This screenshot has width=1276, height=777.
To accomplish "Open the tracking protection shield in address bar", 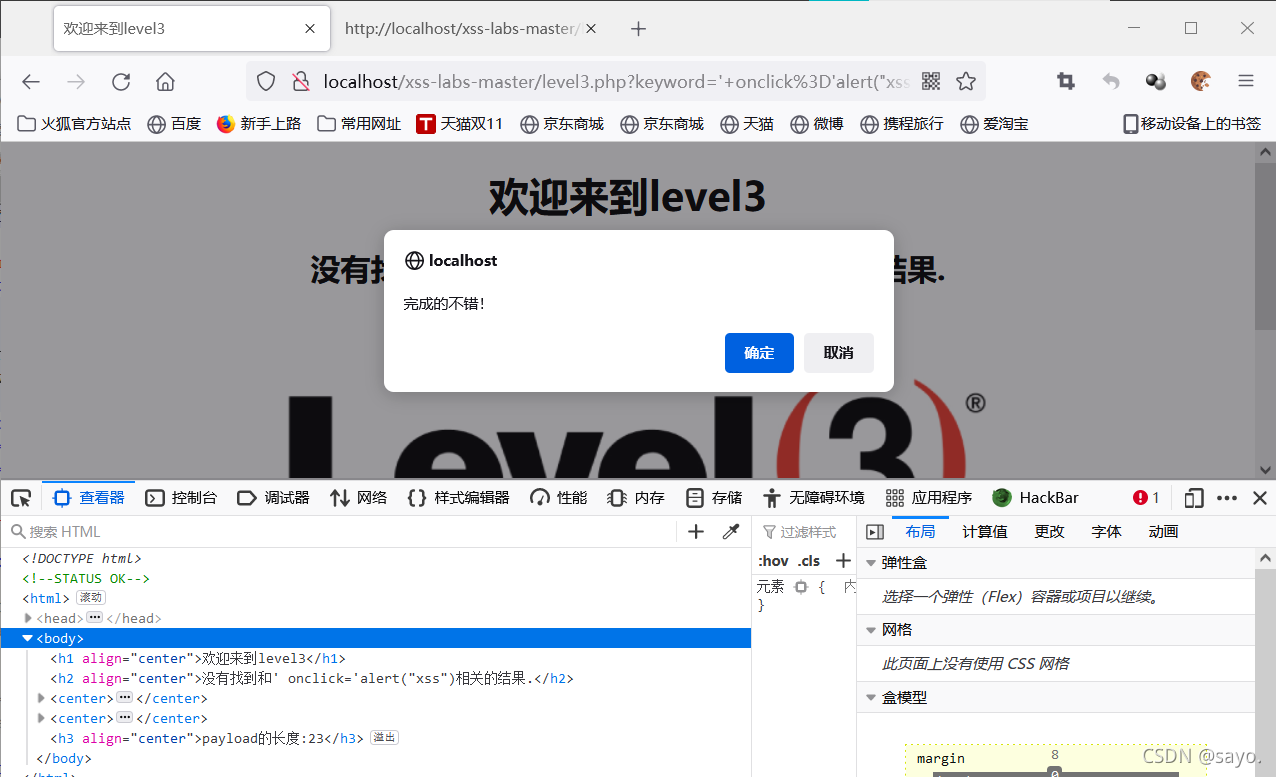I will click(x=266, y=81).
